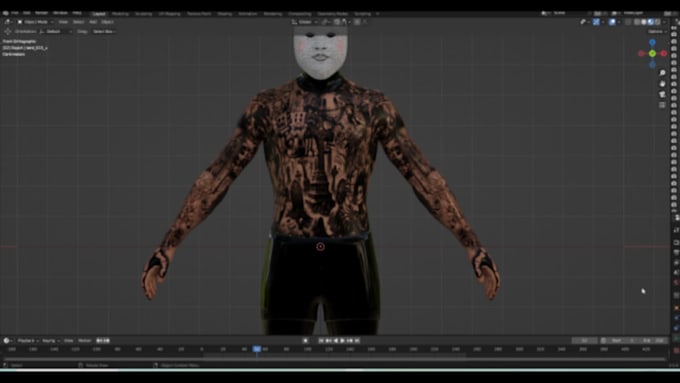
Task: Click the red X axis on navigation gizmo
Action: click(664, 53)
